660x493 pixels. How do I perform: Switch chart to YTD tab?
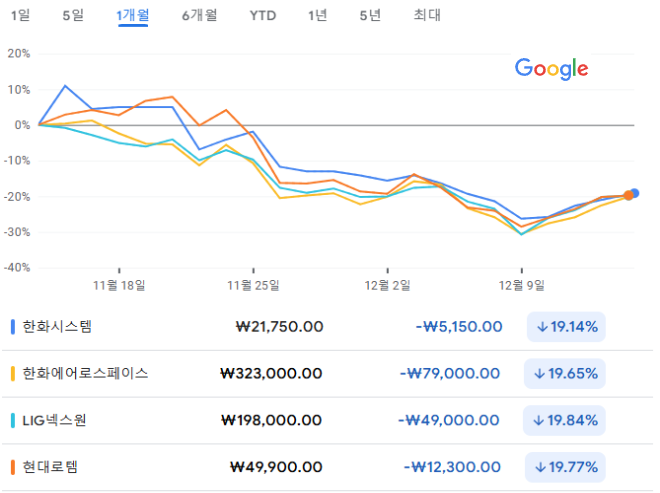(263, 16)
